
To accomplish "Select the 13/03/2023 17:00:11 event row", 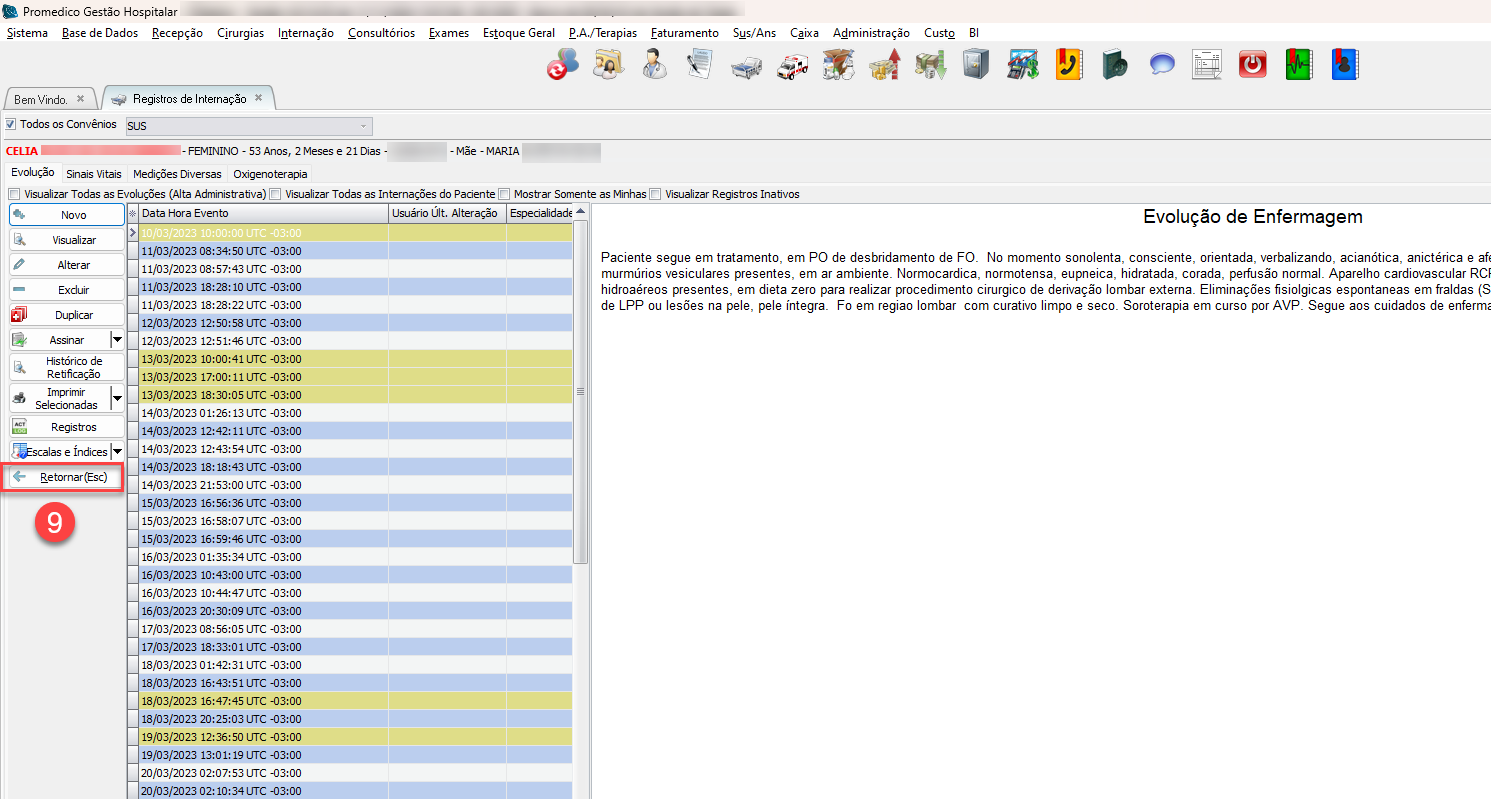I will [x=260, y=377].
